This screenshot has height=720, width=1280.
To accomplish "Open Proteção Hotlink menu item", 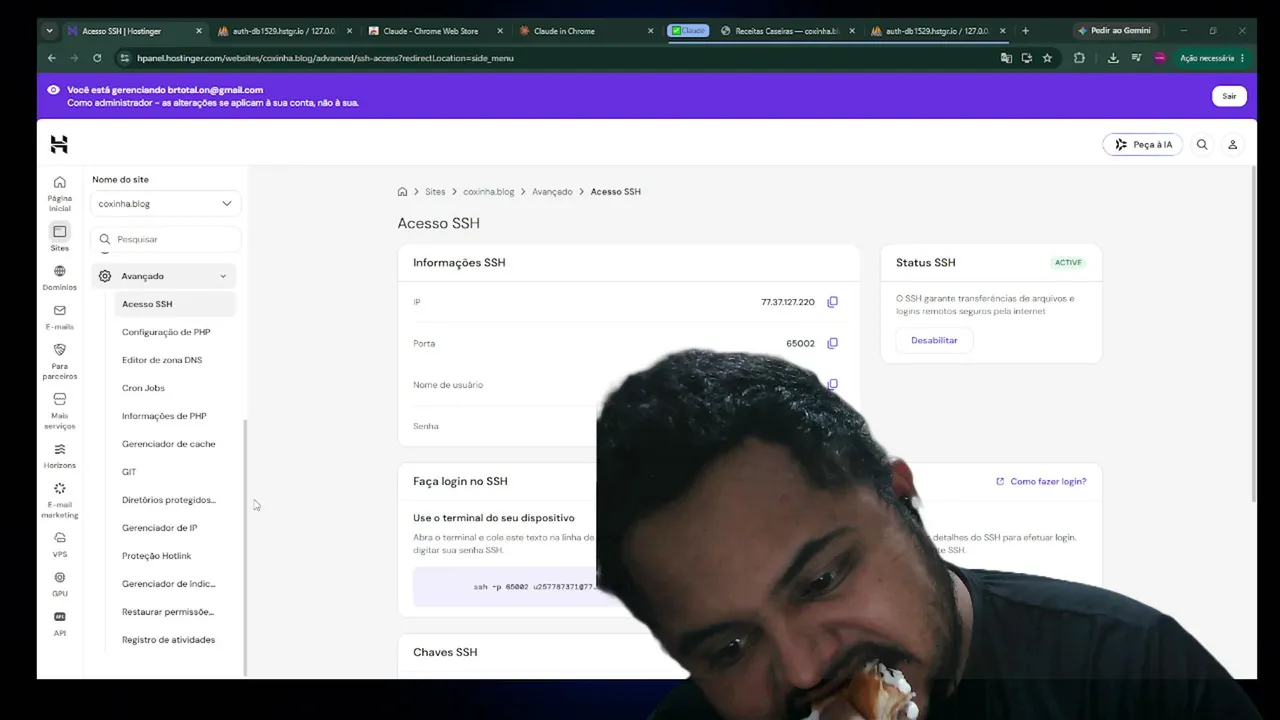I will pyautogui.click(x=156, y=556).
